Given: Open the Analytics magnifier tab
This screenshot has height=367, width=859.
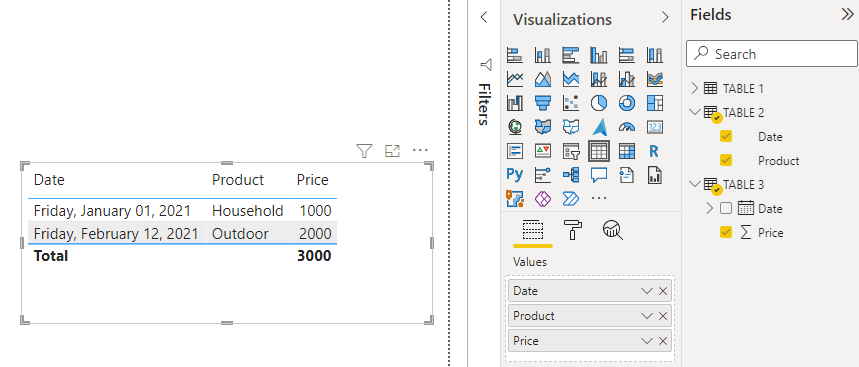Looking at the screenshot, I should point(612,231).
